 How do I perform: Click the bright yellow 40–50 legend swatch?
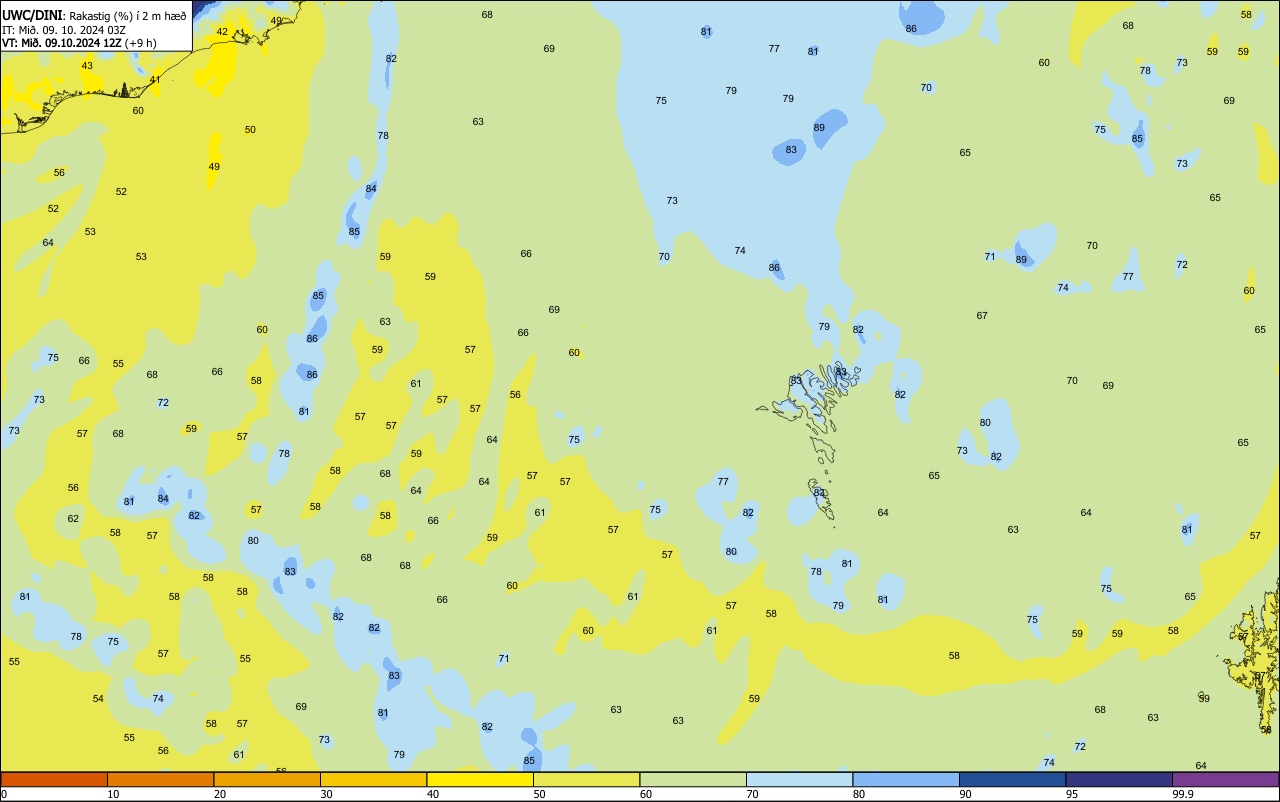pyautogui.click(x=480, y=779)
